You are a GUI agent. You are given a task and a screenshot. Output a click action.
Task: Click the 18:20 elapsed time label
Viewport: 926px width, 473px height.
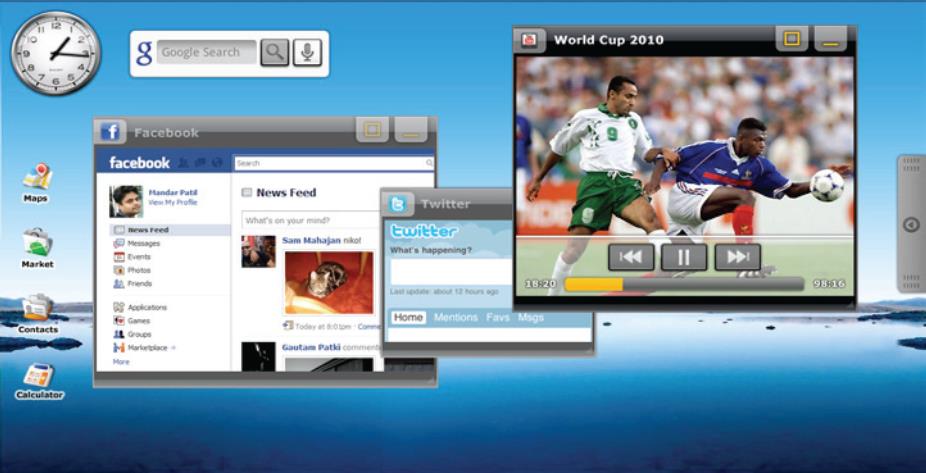(x=540, y=284)
